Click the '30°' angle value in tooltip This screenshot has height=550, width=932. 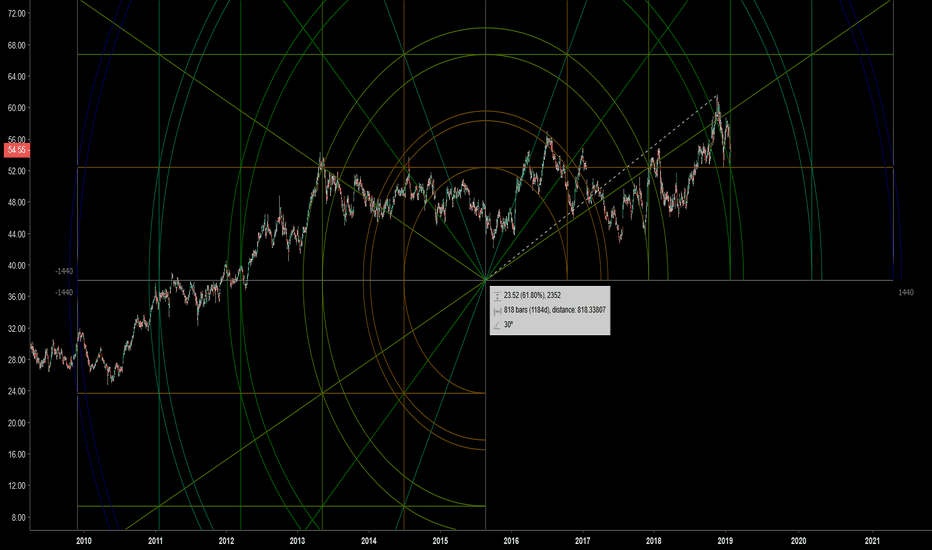point(508,325)
